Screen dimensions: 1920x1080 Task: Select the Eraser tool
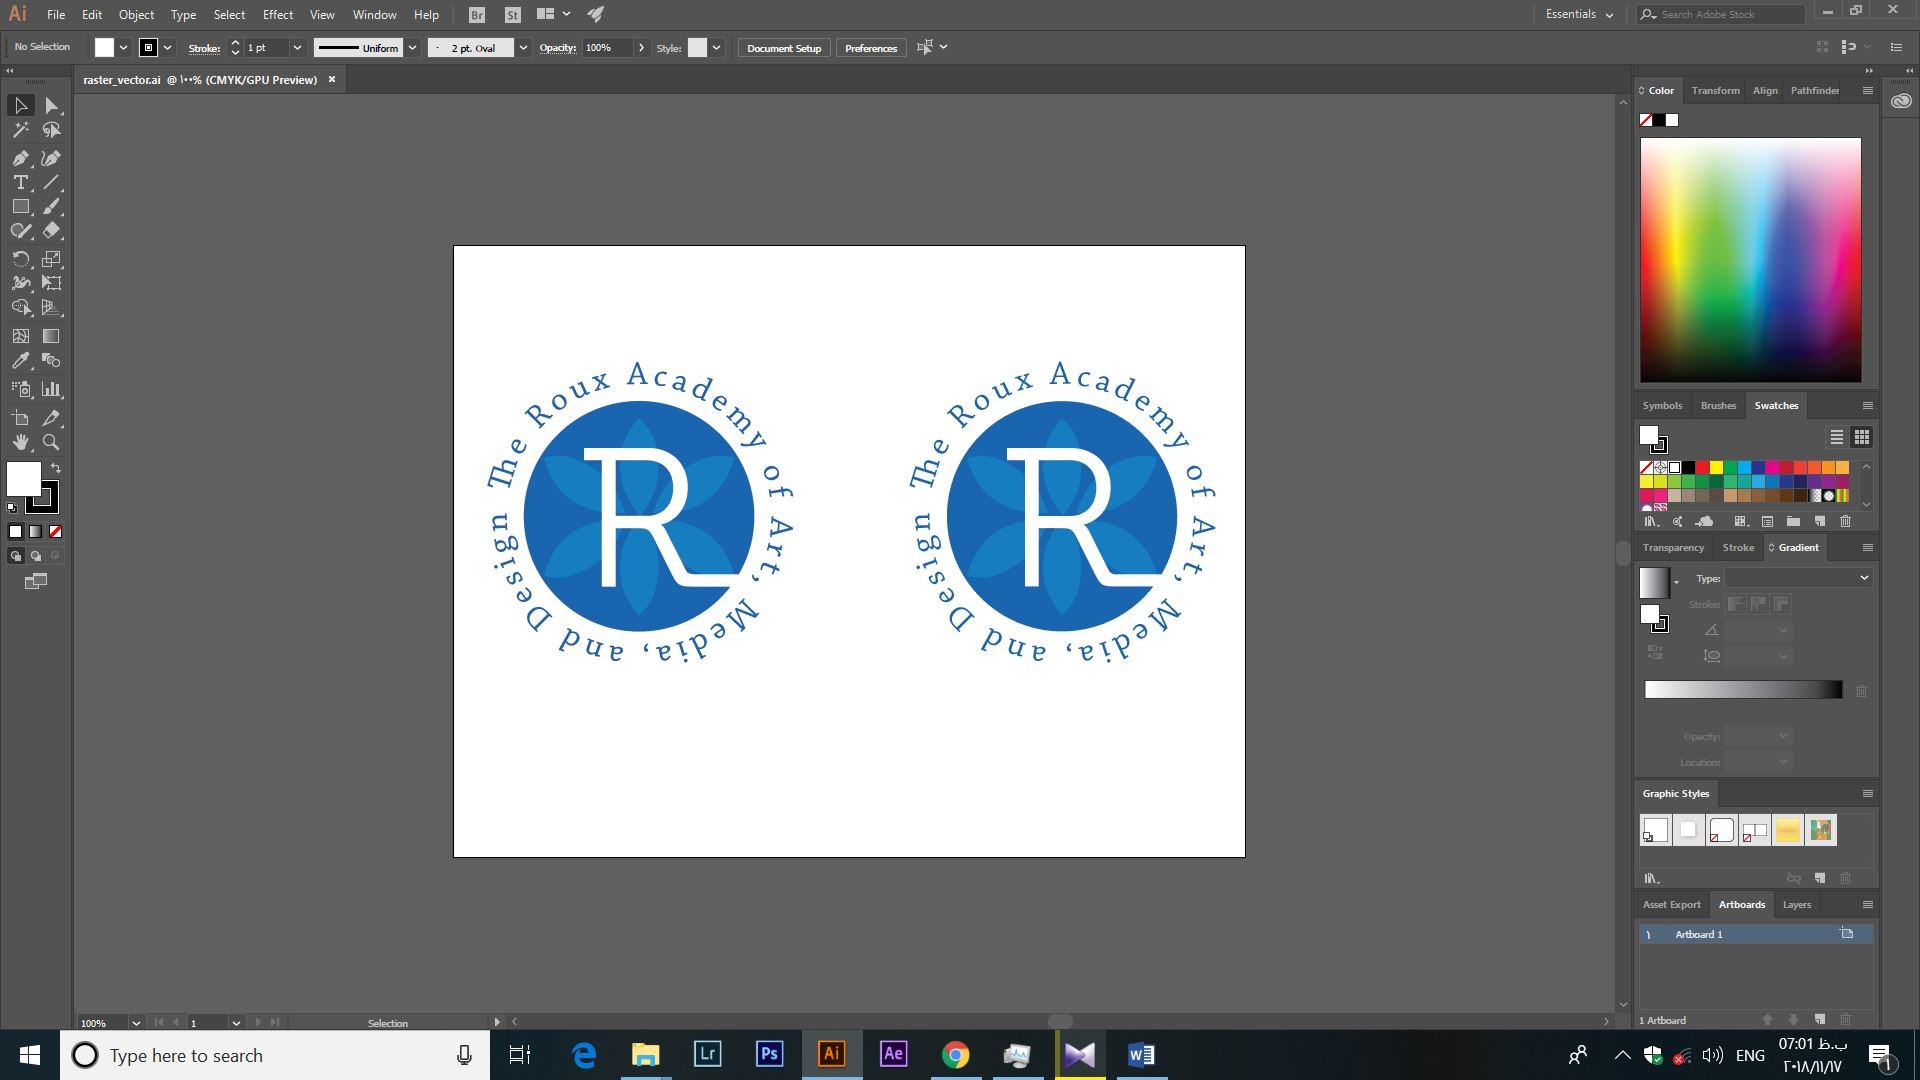52,230
